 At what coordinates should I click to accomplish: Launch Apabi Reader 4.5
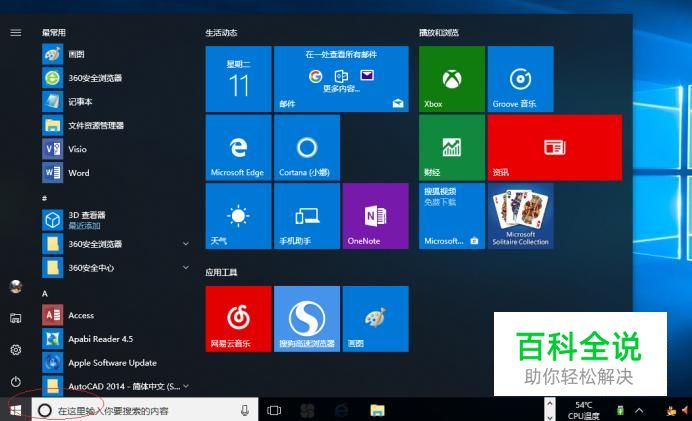coord(116,339)
